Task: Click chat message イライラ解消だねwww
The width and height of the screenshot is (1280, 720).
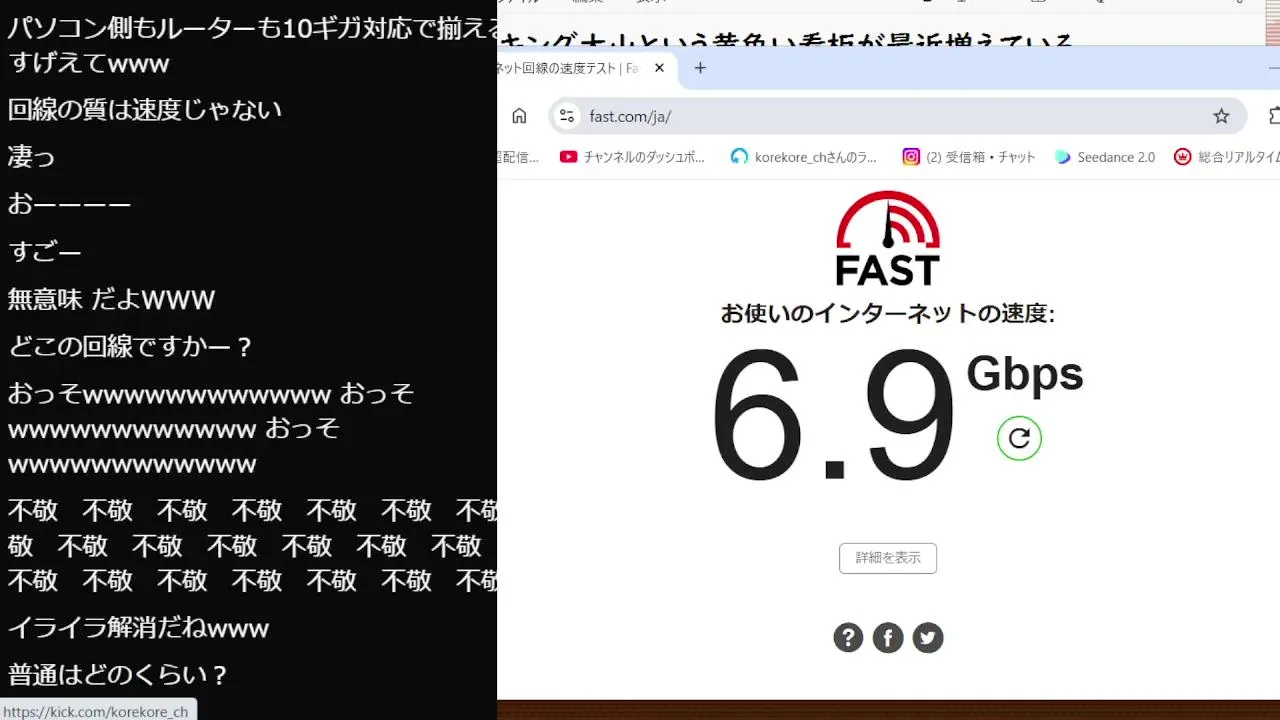Action: tap(138, 628)
